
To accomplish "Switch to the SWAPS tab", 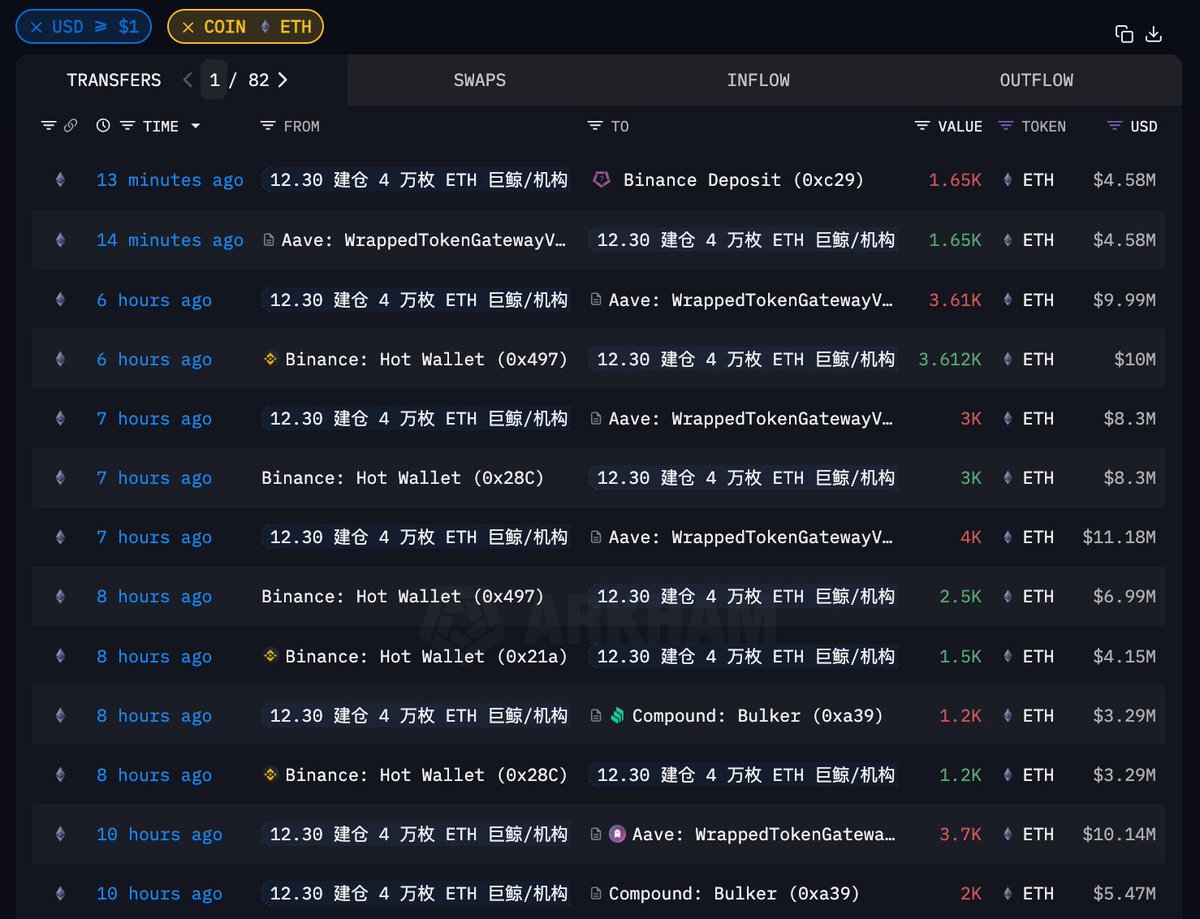I will tap(479, 80).
